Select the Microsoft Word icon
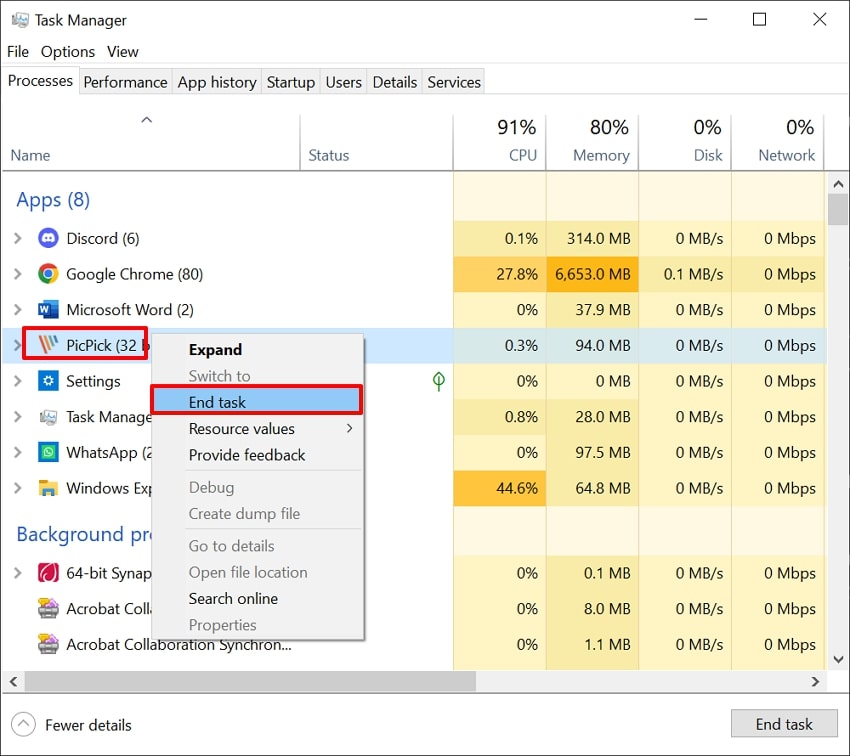This screenshot has width=850, height=756. pos(48,310)
